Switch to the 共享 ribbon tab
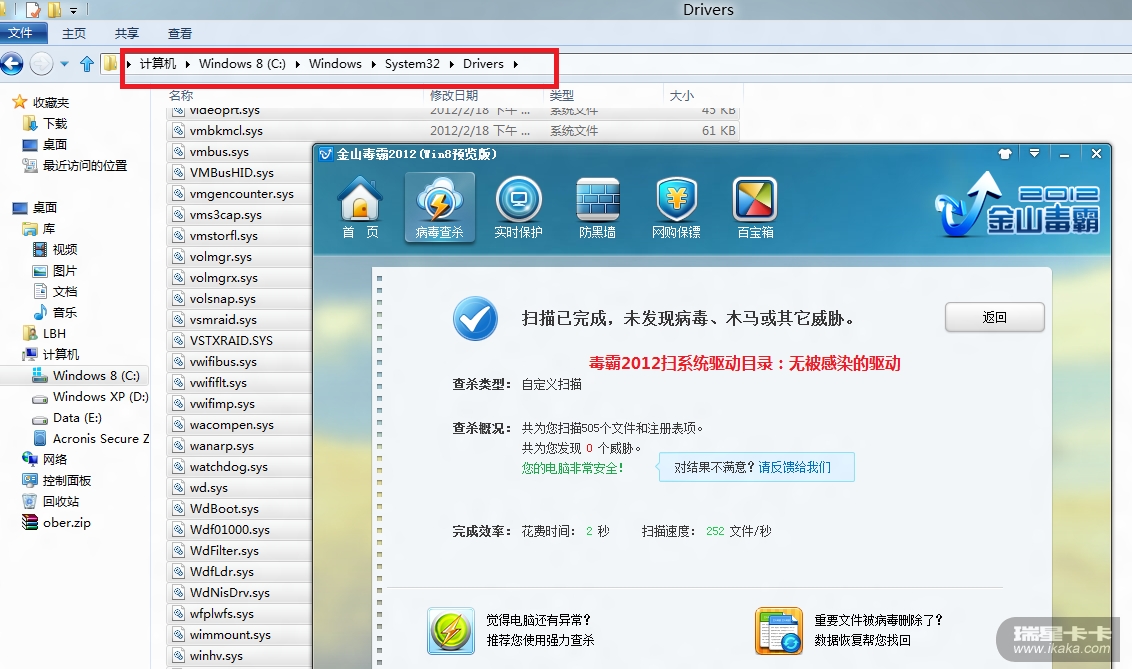The width and height of the screenshot is (1132, 669). (126, 33)
